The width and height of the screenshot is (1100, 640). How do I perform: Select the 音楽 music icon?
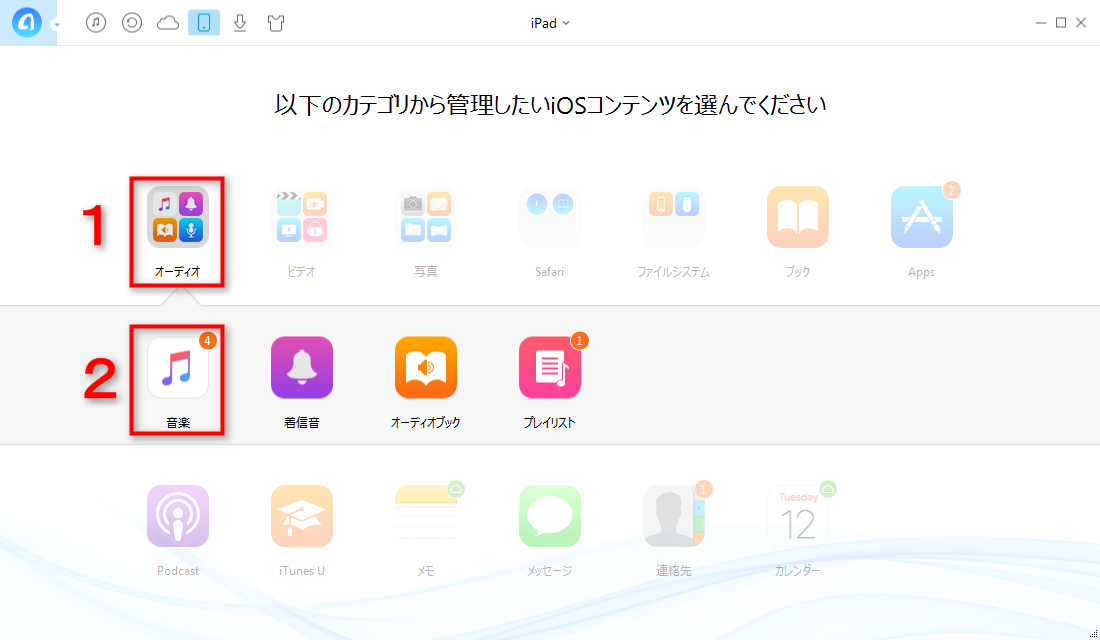point(177,368)
